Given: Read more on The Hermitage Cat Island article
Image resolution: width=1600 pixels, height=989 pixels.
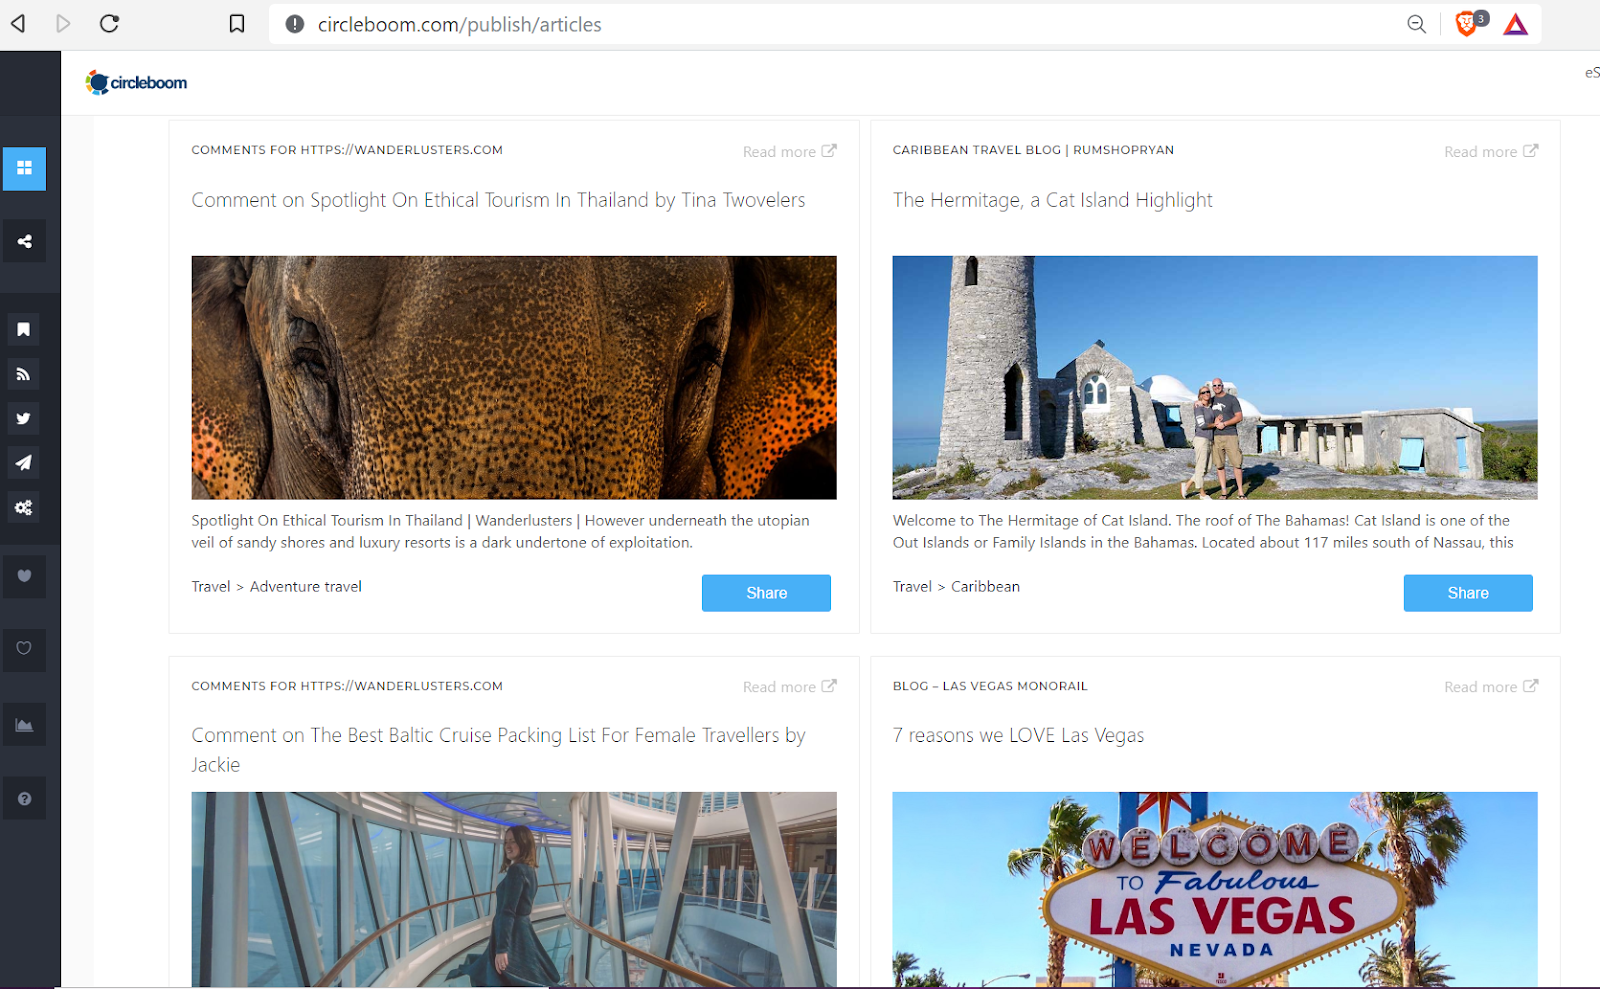Looking at the screenshot, I should pos(1491,151).
